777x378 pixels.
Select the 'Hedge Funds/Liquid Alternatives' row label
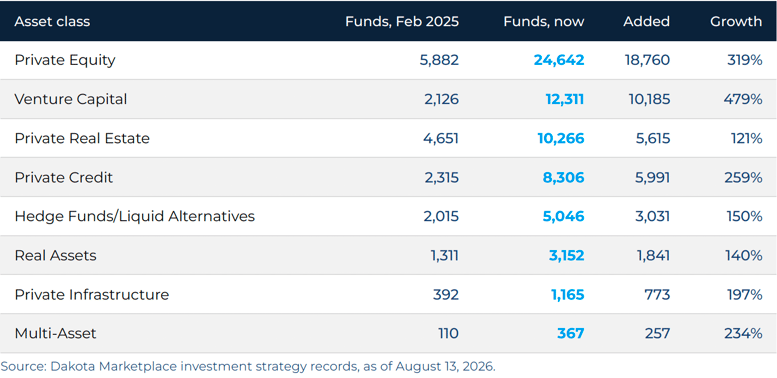[135, 216]
